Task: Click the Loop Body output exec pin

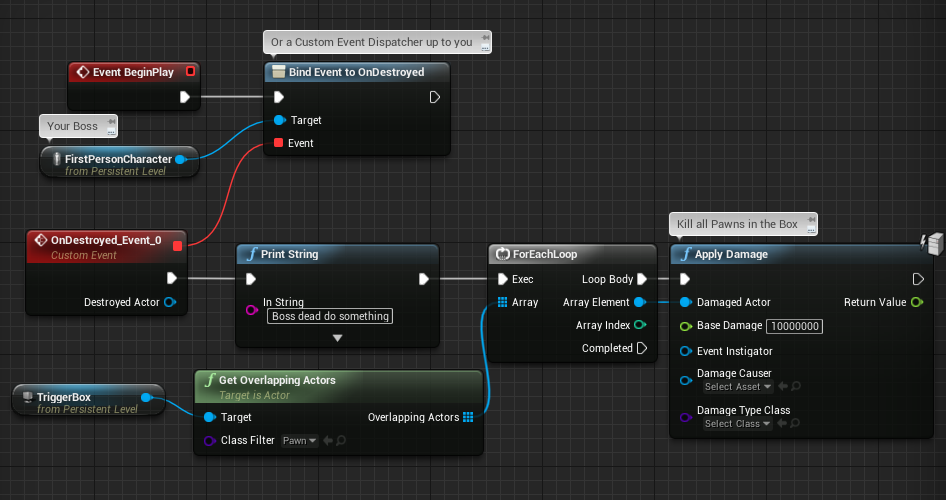Action: 642,279
